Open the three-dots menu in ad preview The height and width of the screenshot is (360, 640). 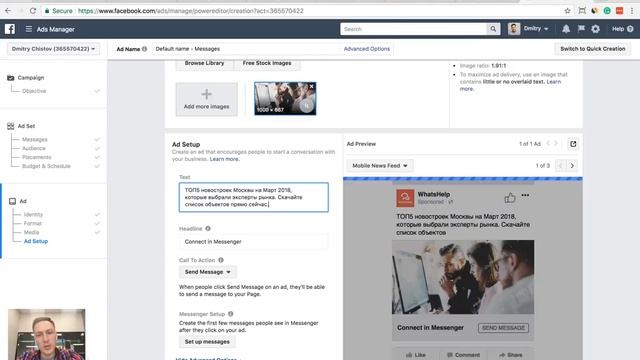[x=525, y=195]
